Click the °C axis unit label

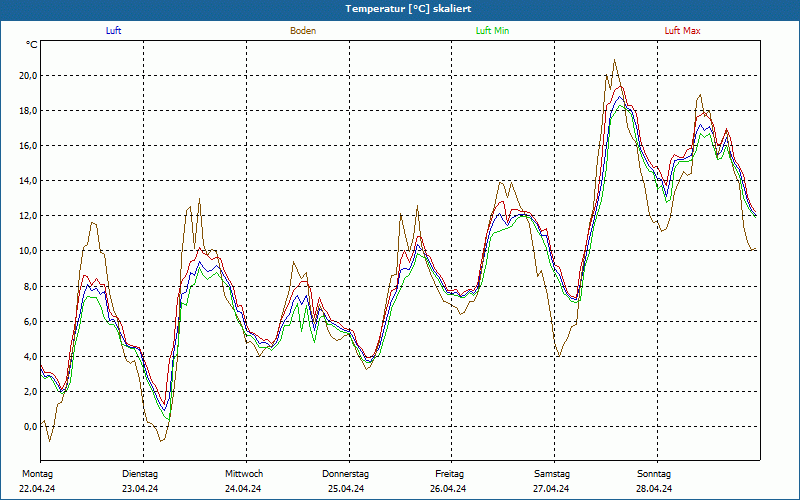(32, 45)
